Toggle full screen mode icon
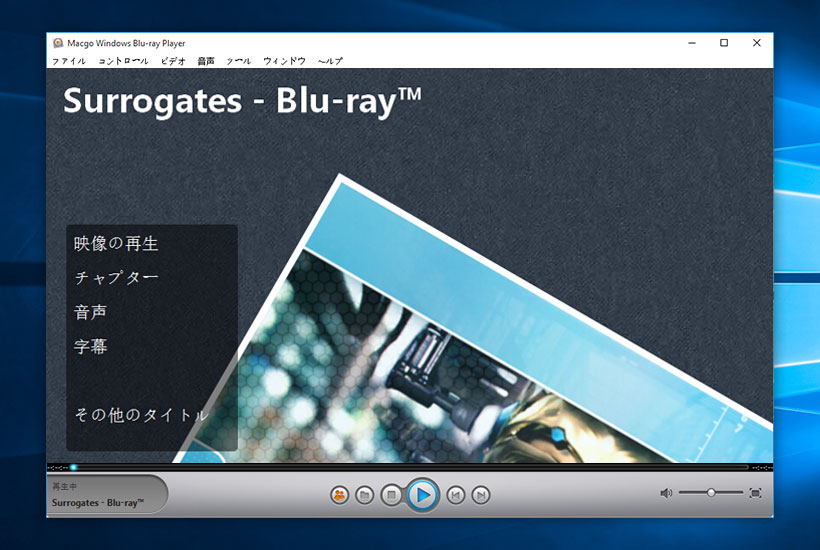Viewport: 820px width, 550px height. (x=755, y=493)
